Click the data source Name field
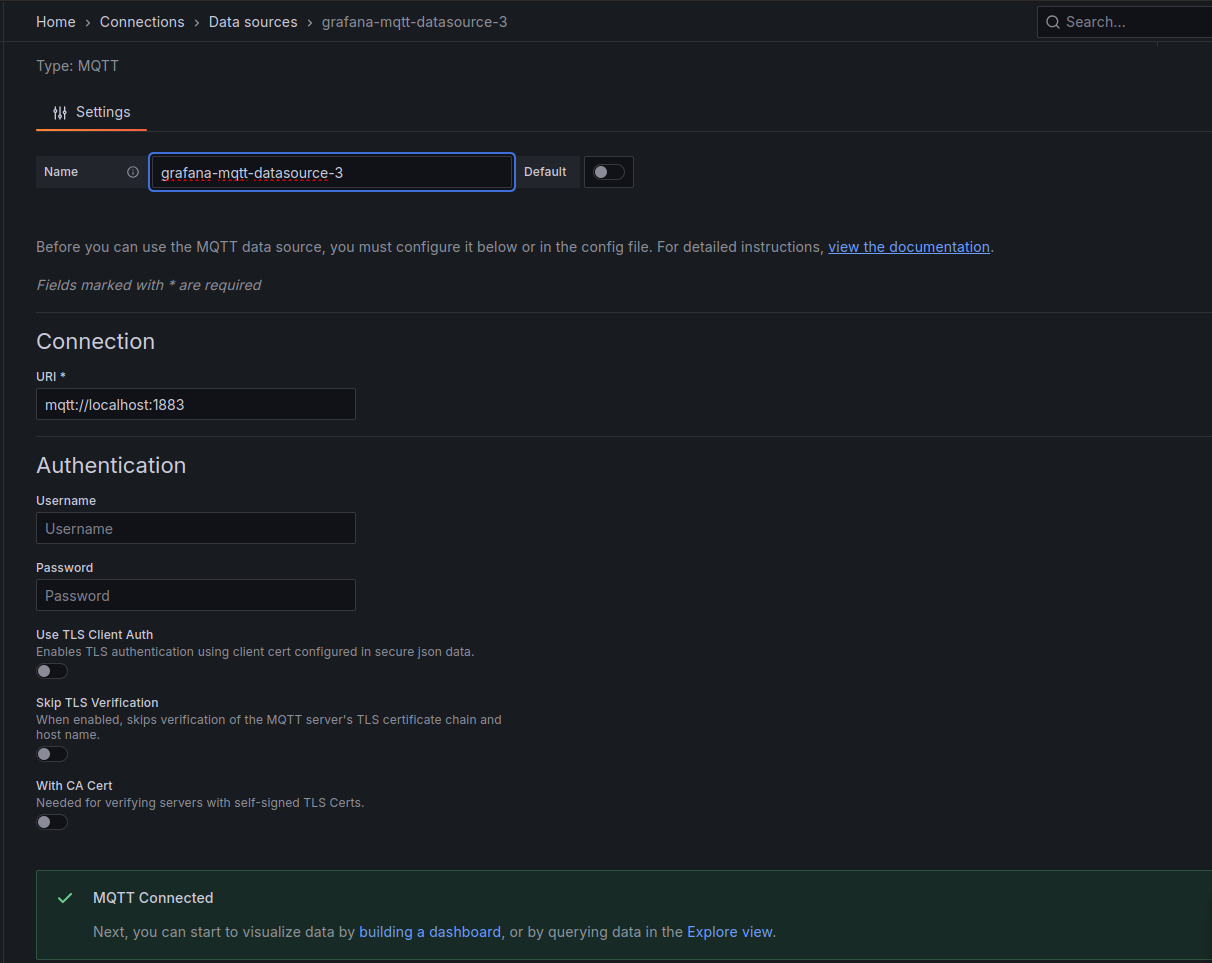Screen dimensions: 1212x963 (332, 172)
